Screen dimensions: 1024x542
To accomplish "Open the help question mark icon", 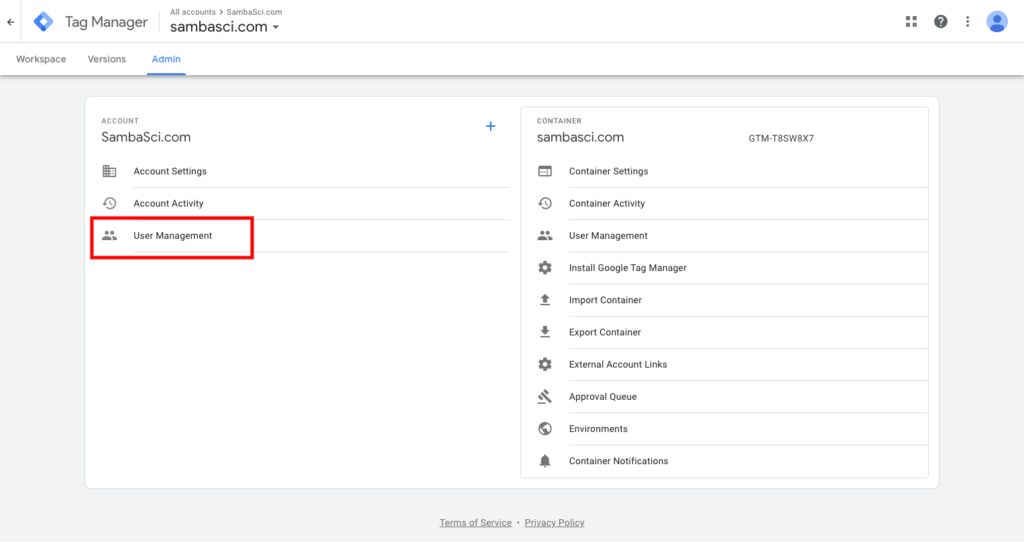I will (x=940, y=22).
